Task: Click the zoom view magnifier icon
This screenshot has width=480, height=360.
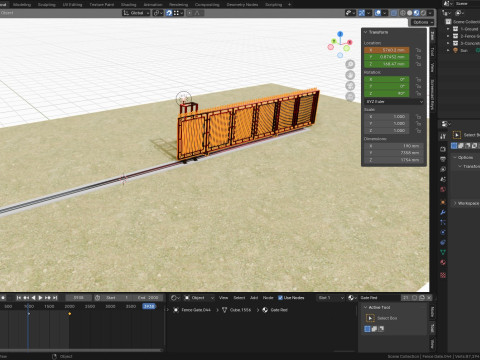Action: pos(350,64)
